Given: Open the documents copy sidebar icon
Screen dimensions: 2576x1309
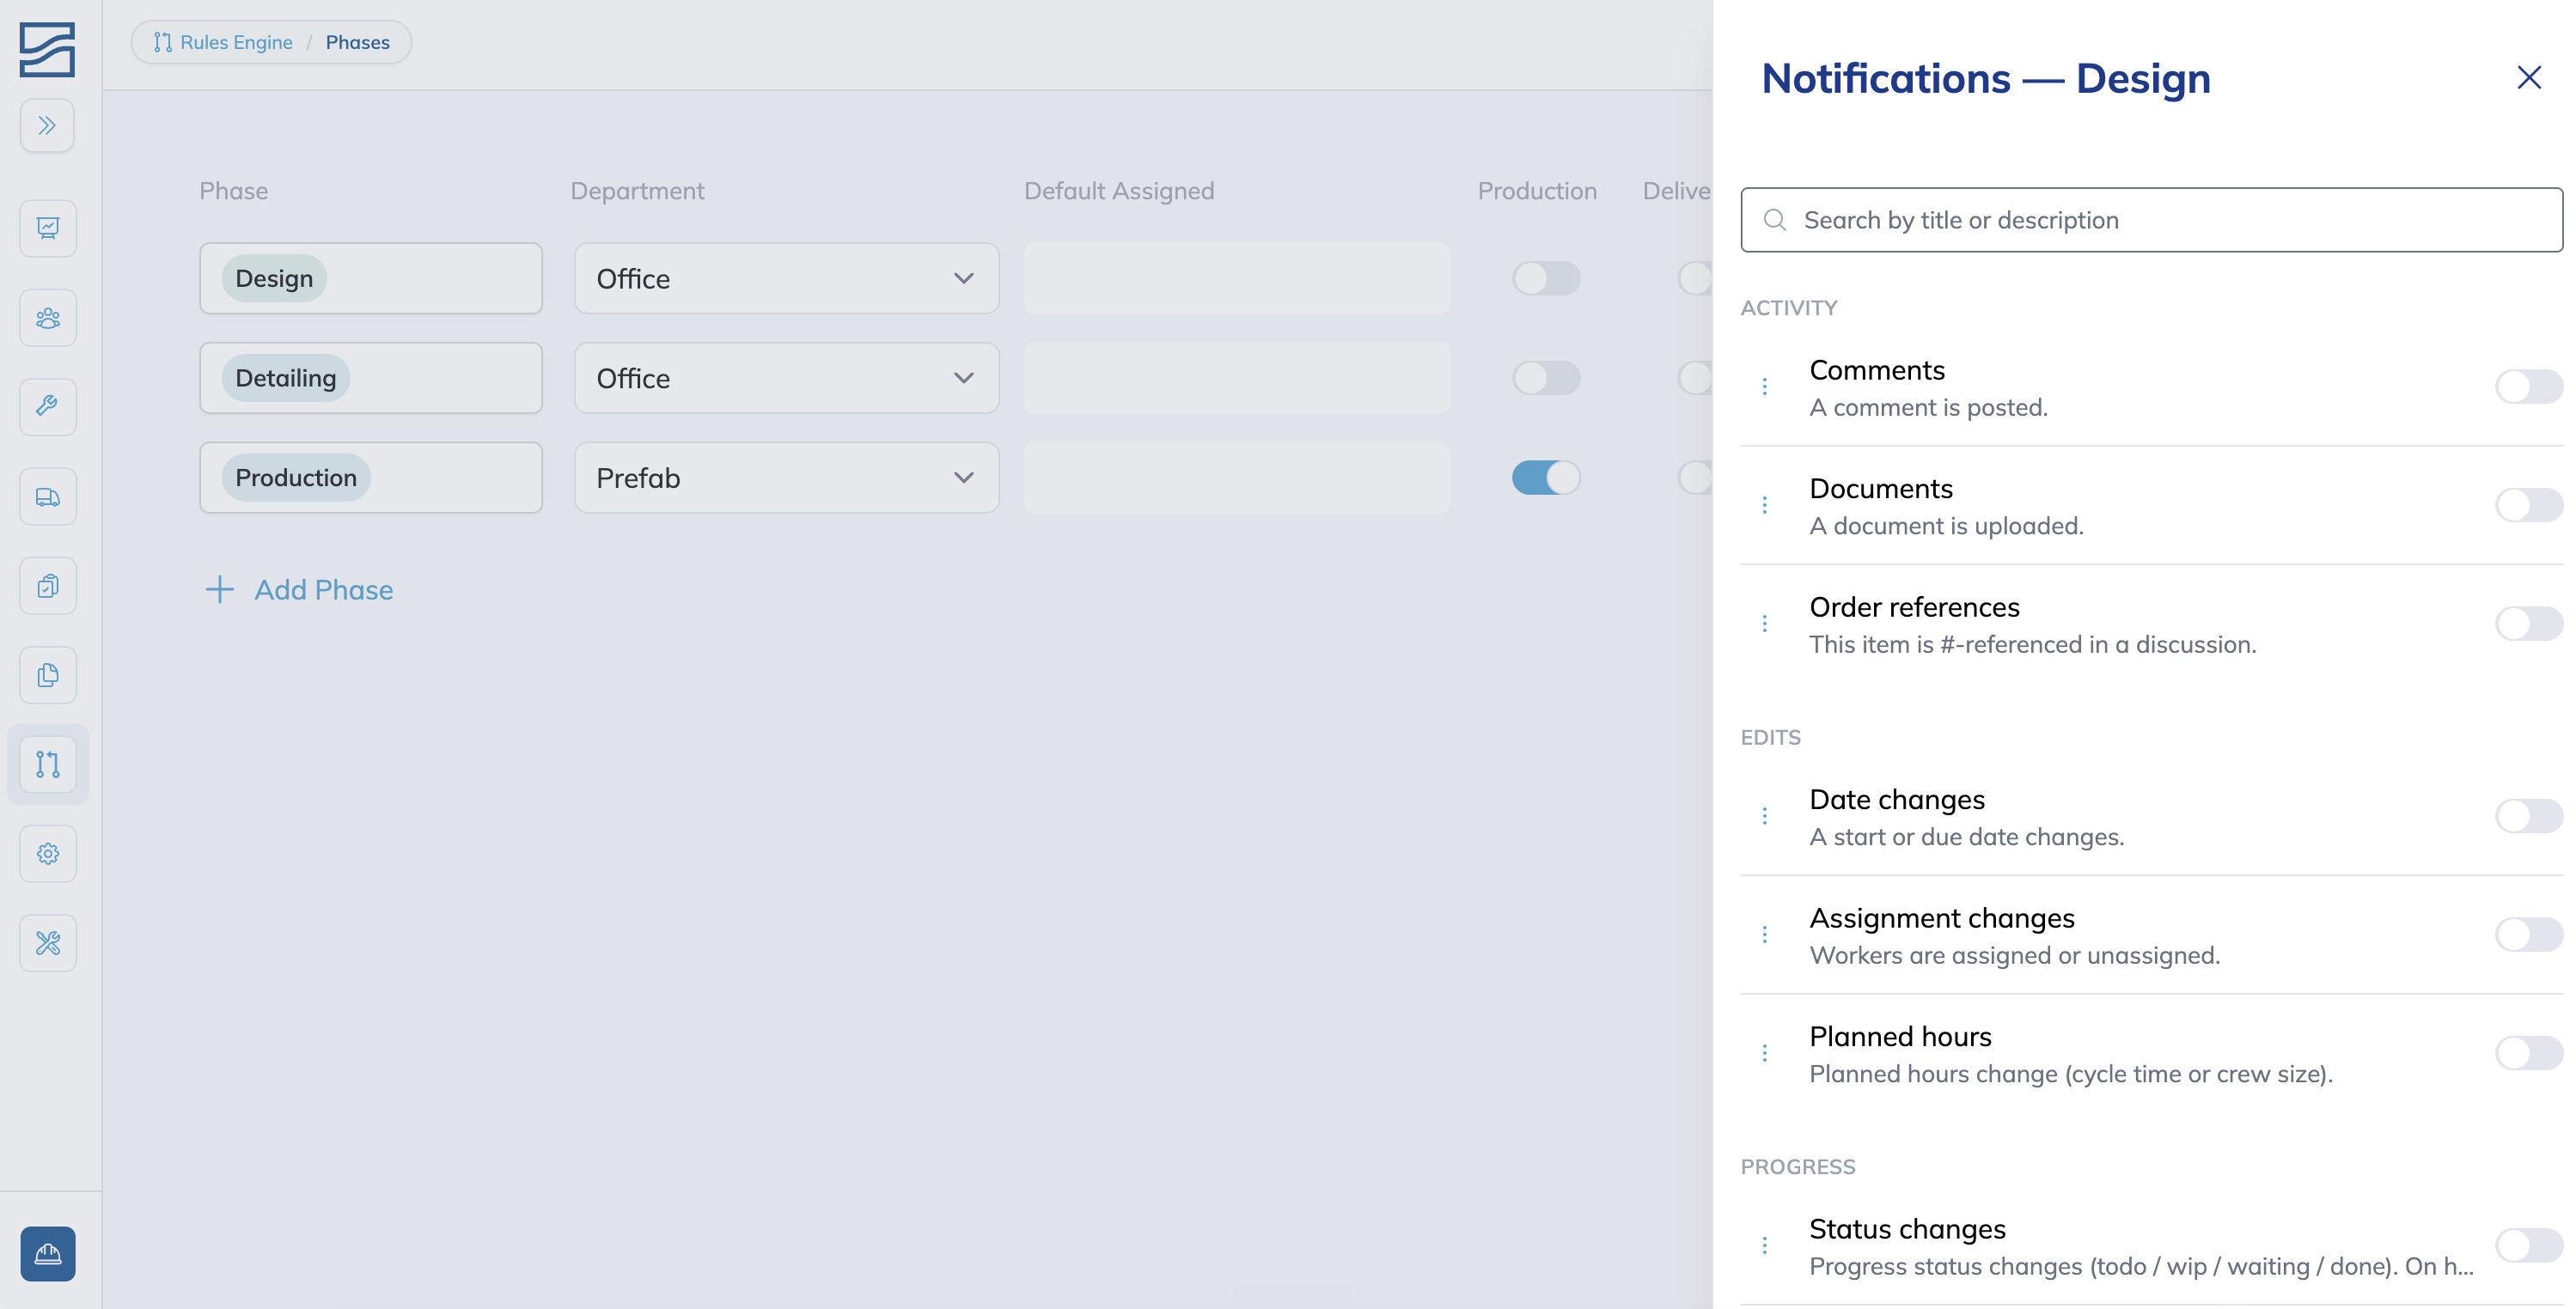Looking at the screenshot, I should coord(47,676).
